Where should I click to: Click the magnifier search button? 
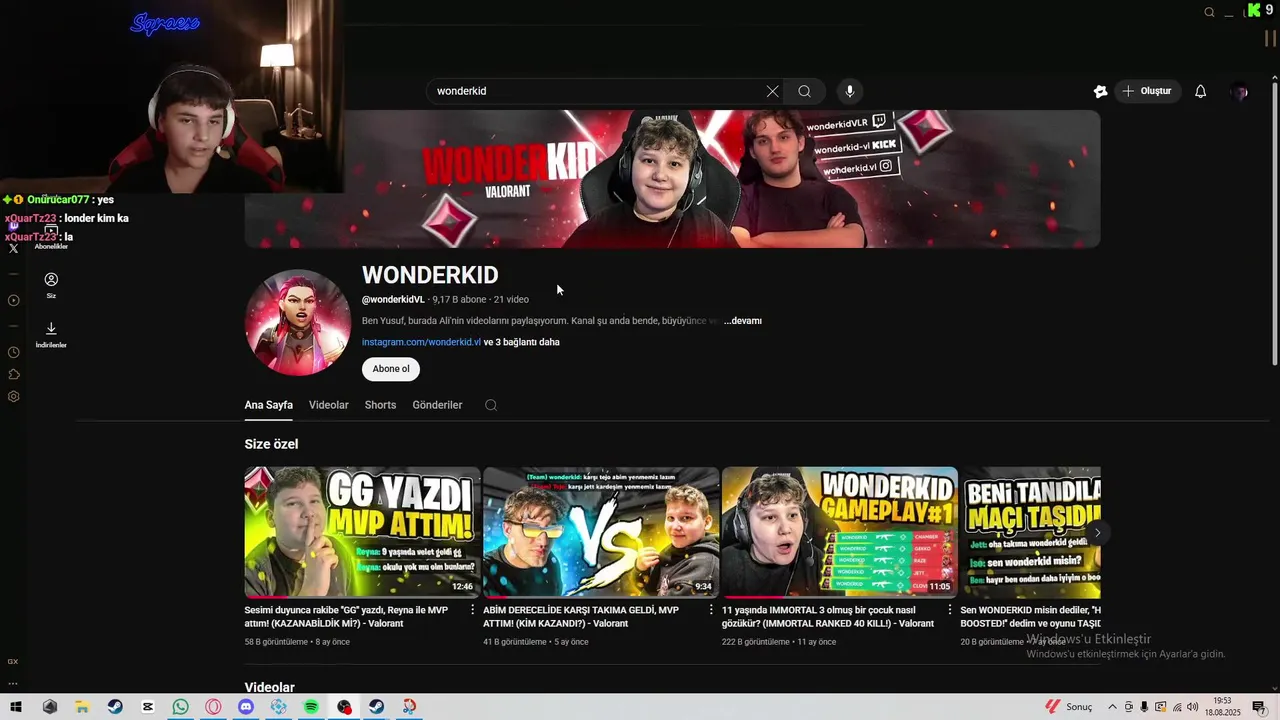(x=804, y=91)
